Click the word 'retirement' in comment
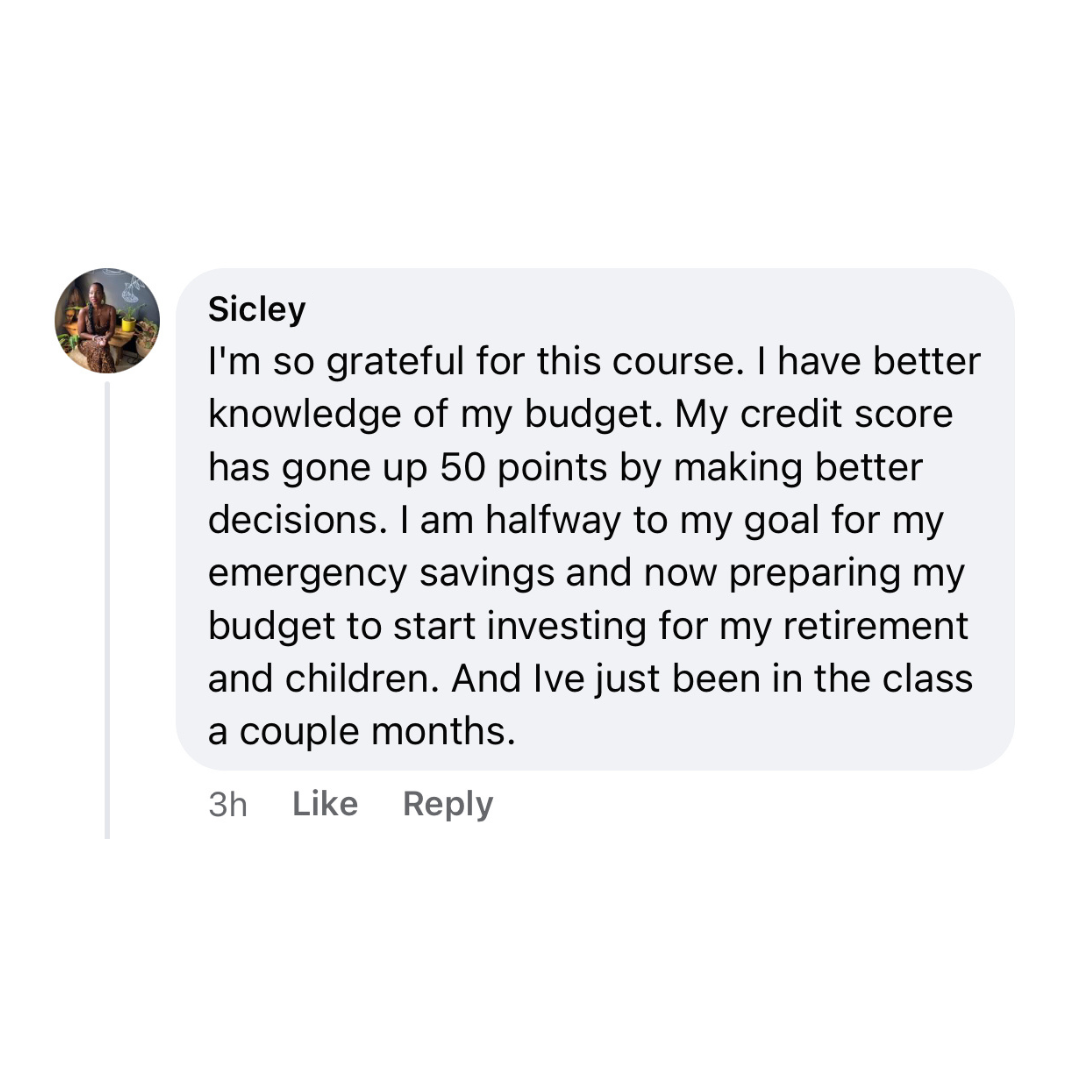This screenshot has width=1080, height=1080. 875,626
